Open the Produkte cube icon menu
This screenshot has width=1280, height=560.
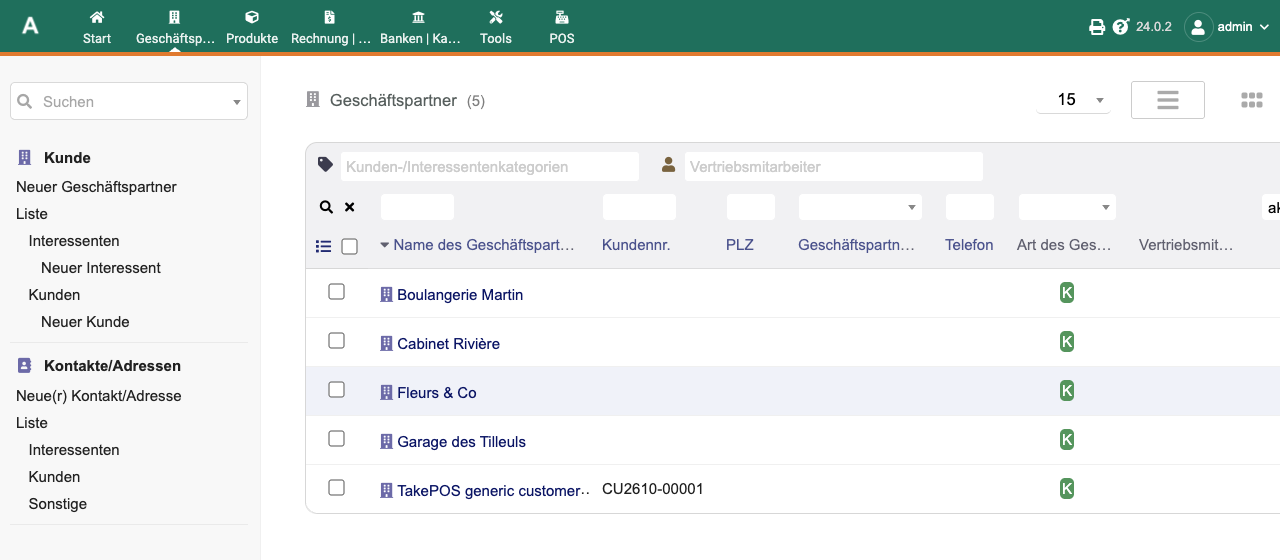(x=252, y=17)
